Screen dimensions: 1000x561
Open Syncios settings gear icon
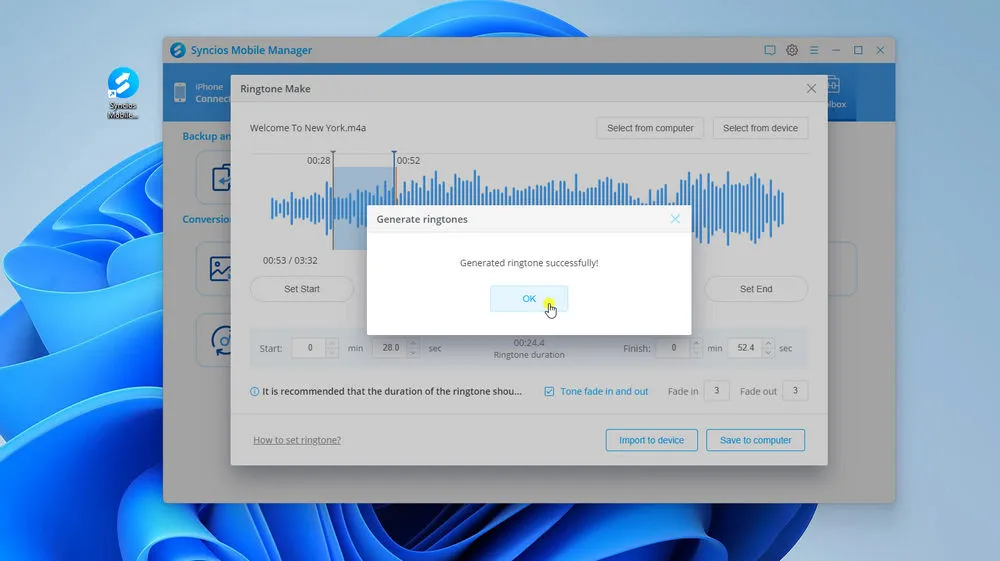791,50
